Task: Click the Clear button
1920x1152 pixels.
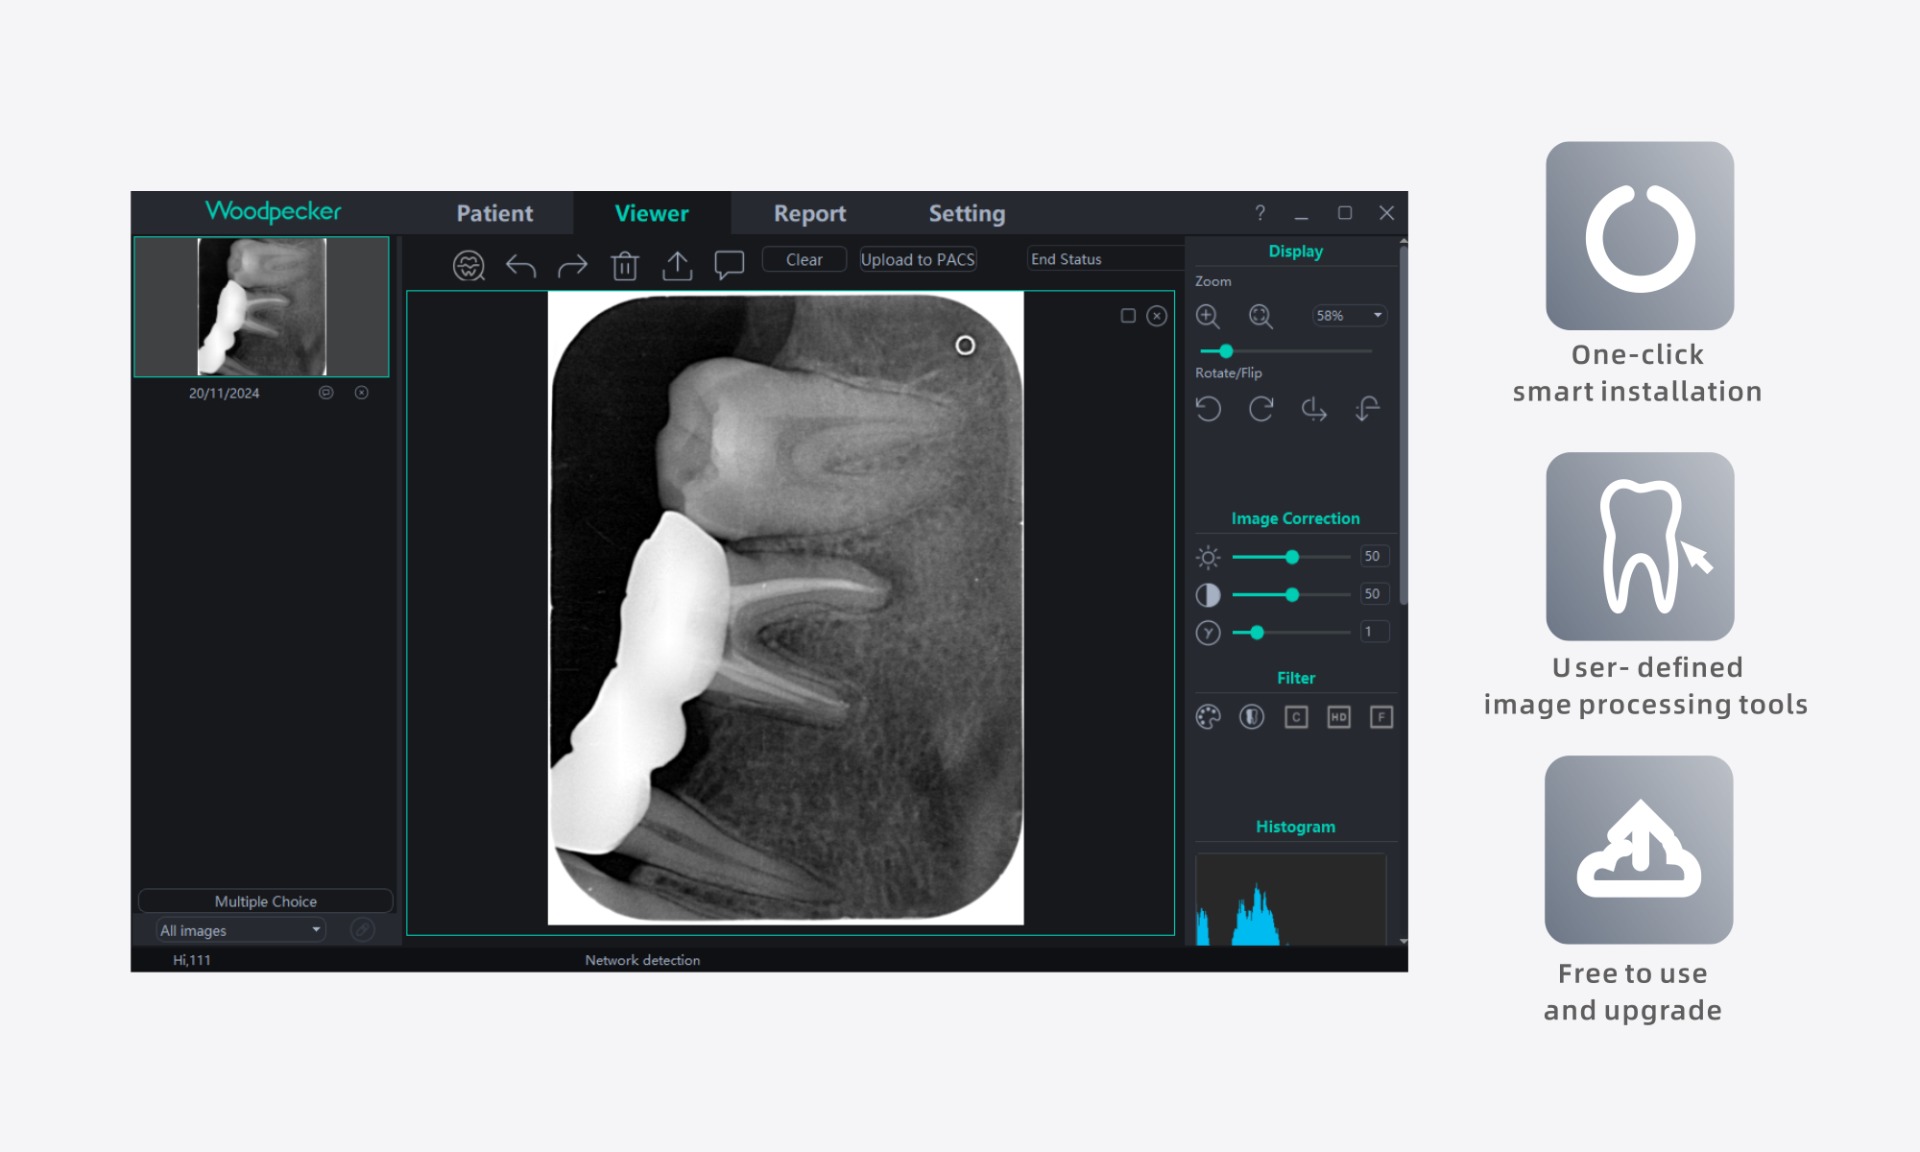Action: 804,259
